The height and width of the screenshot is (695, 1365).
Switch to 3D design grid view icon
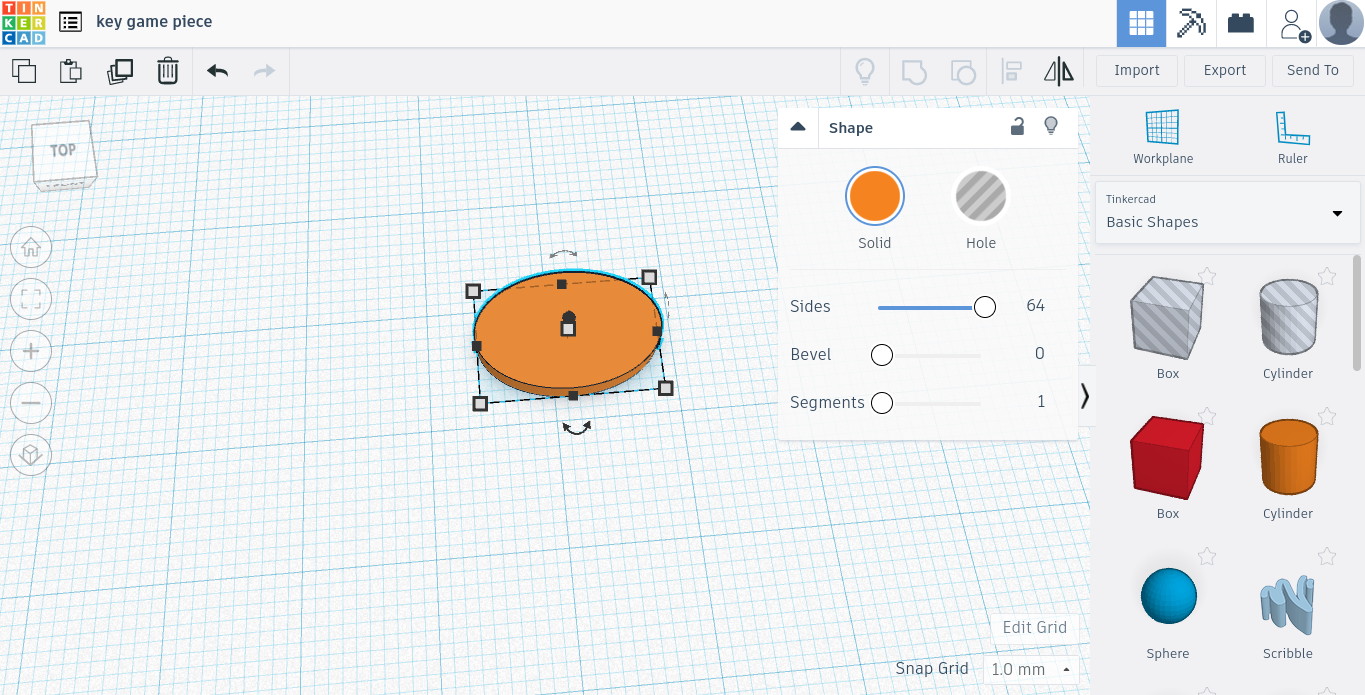(1141, 23)
